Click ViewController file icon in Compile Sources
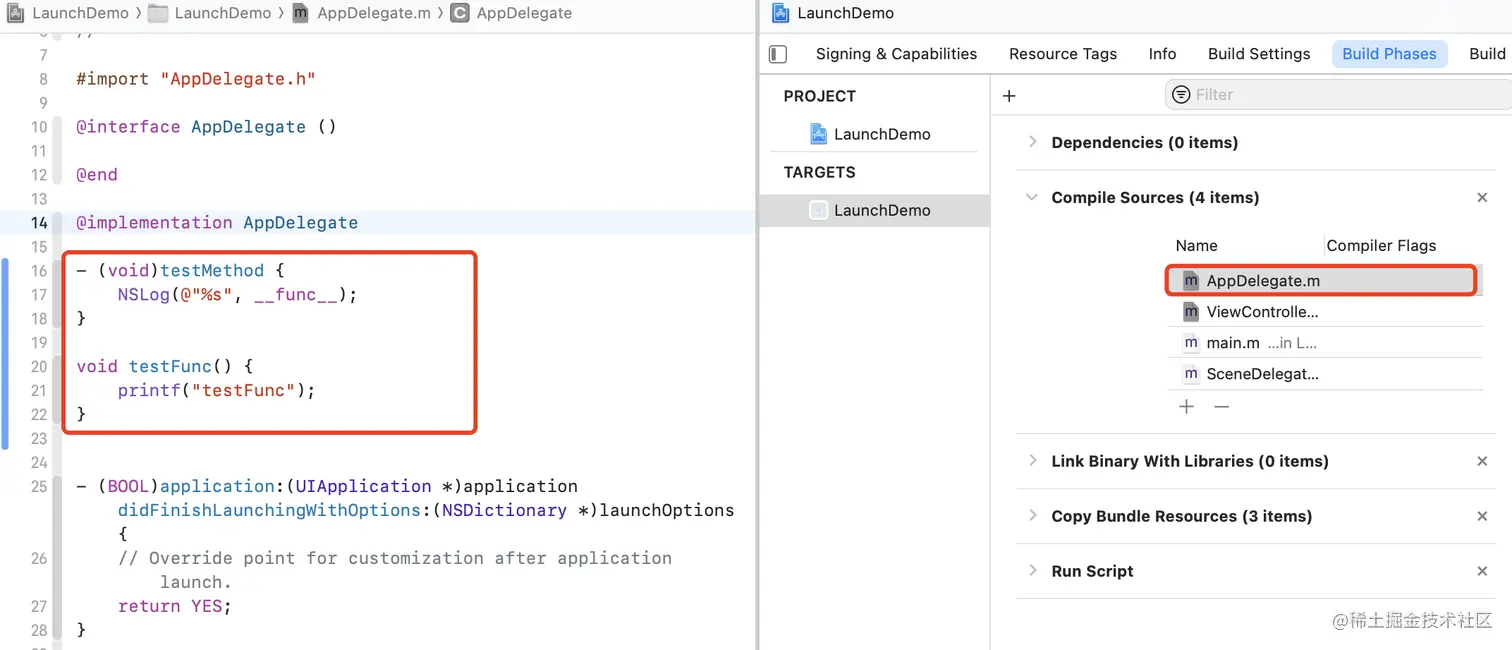Image resolution: width=1512 pixels, height=650 pixels. point(1190,312)
